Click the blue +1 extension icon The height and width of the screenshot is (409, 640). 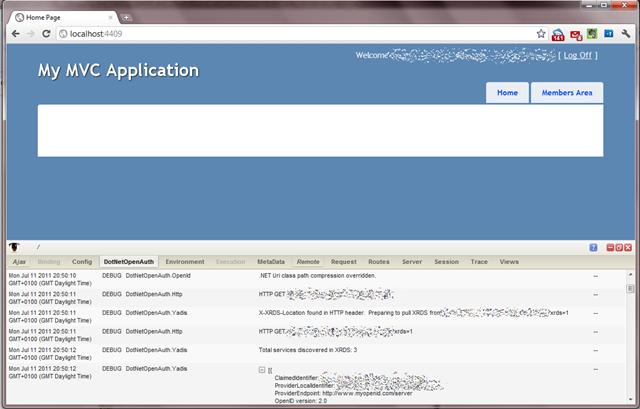tap(607, 33)
